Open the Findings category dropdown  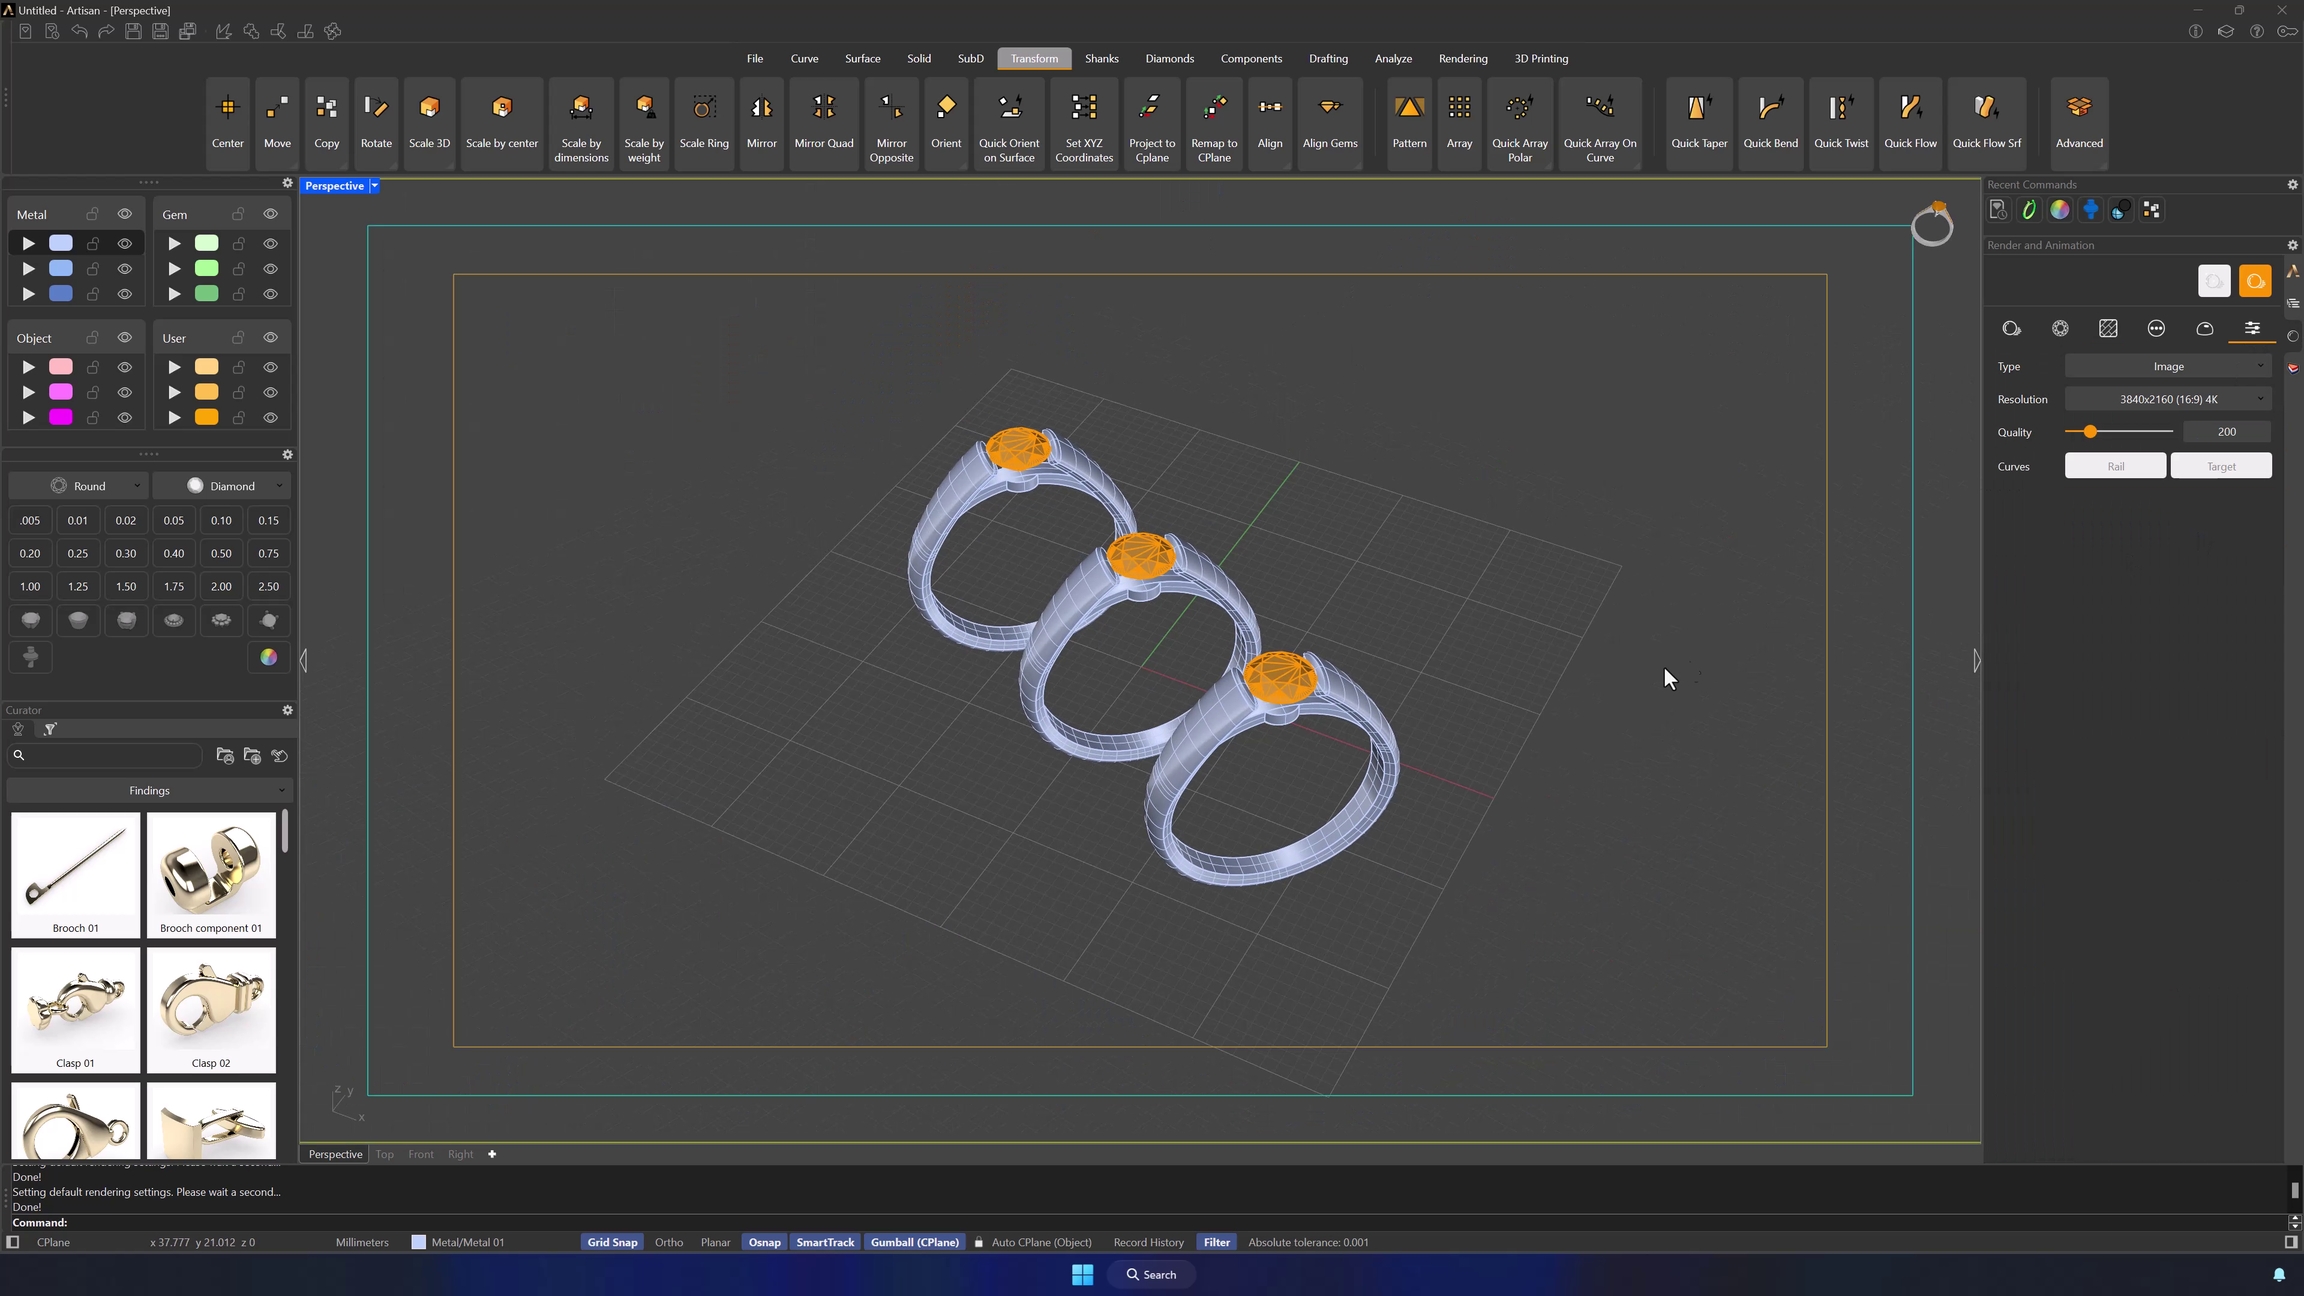pyautogui.click(x=149, y=790)
